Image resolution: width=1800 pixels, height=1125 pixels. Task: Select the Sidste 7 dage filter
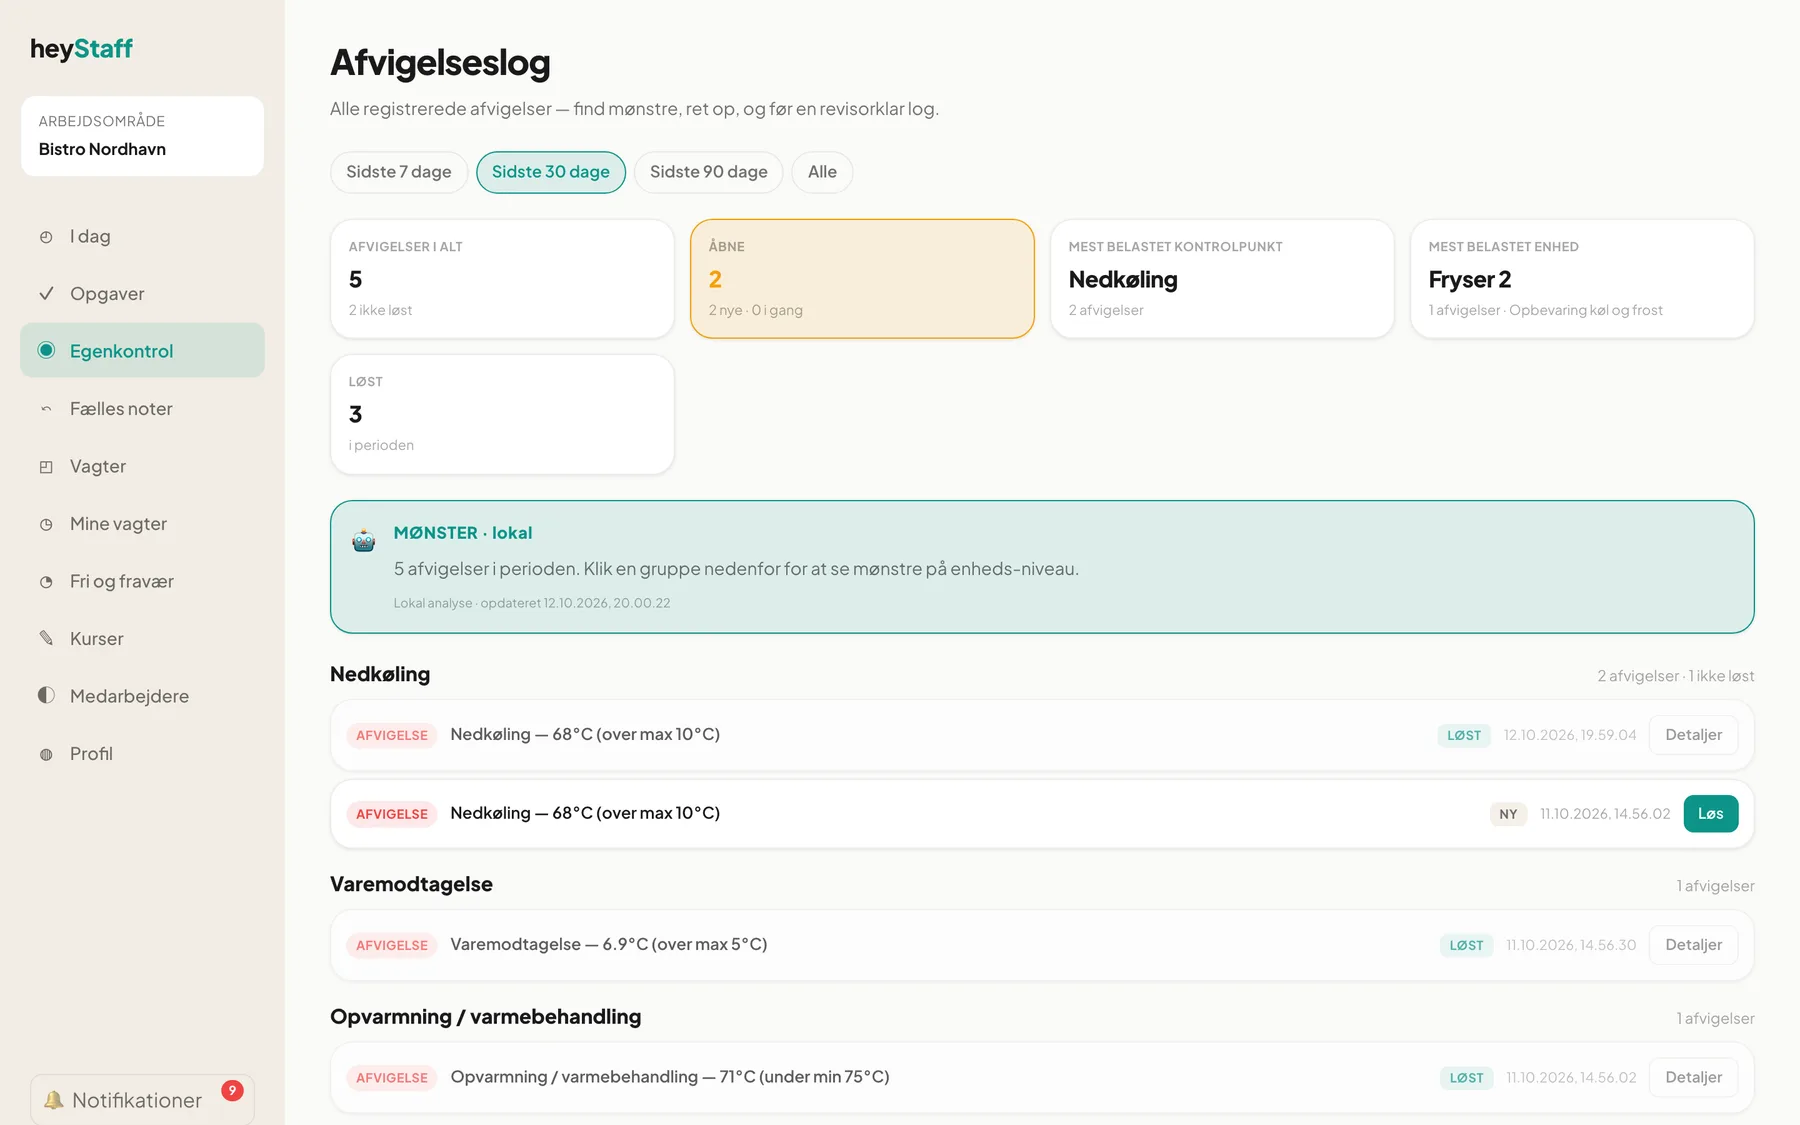click(x=399, y=172)
